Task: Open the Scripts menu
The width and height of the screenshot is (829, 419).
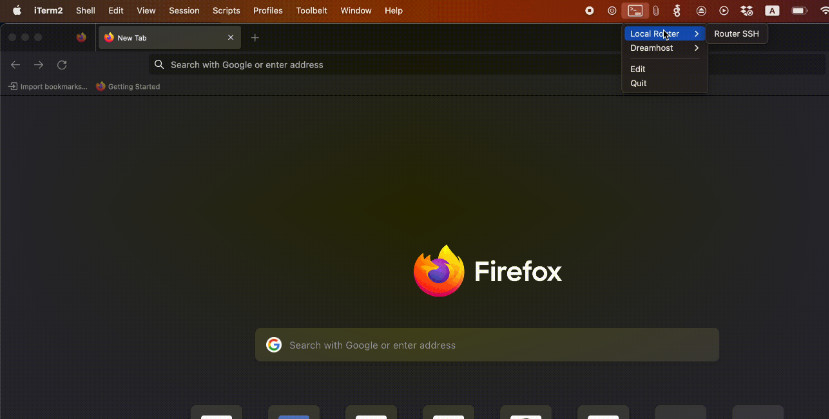Action: (x=226, y=11)
